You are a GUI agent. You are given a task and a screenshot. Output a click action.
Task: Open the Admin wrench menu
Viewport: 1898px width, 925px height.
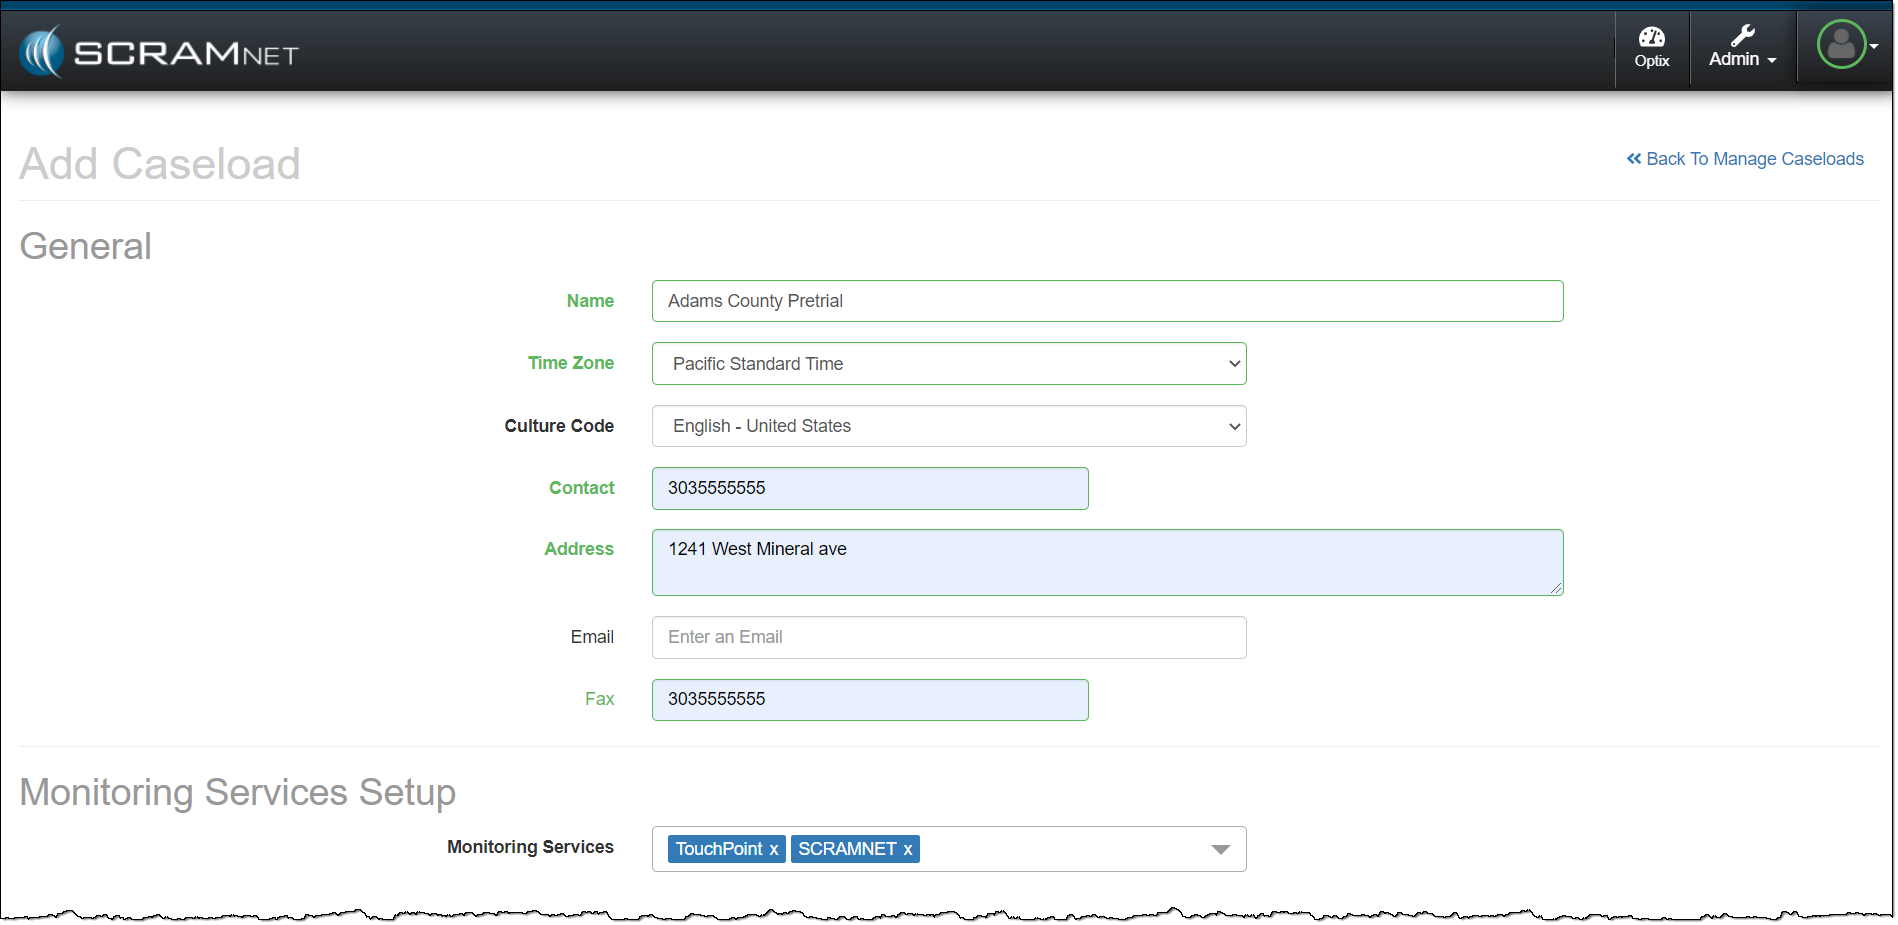pos(1742,47)
